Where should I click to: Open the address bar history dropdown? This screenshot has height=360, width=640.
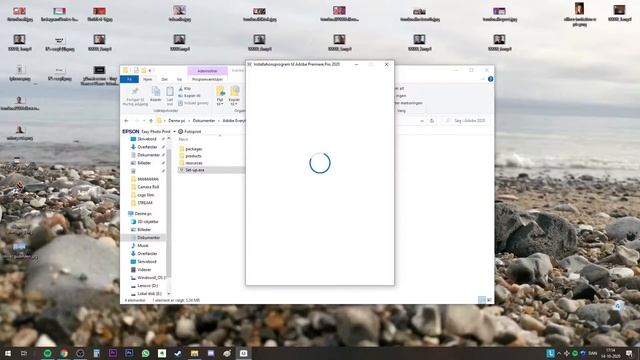point(422,121)
